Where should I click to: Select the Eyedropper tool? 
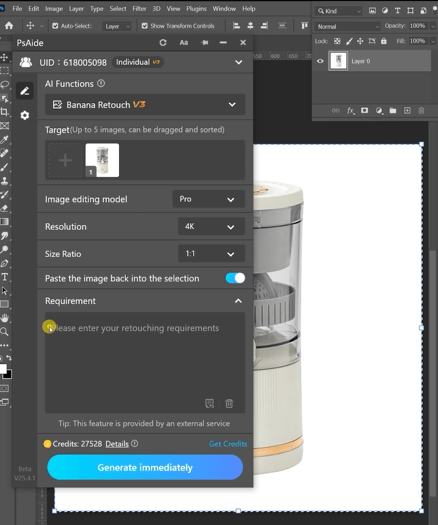tap(4, 139)
